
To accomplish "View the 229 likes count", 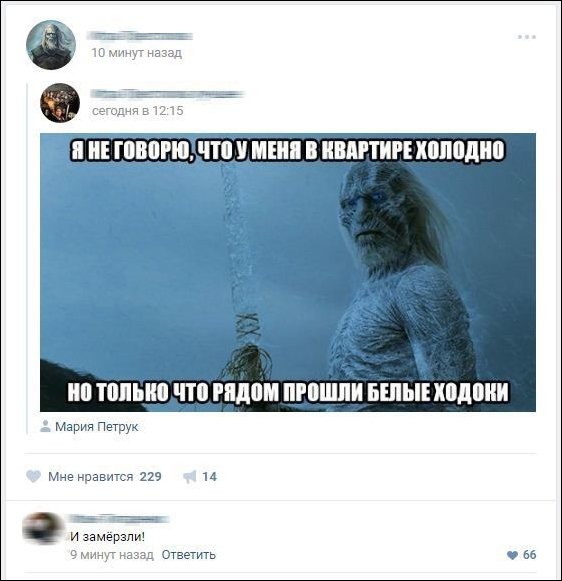I will click(150, 477).
